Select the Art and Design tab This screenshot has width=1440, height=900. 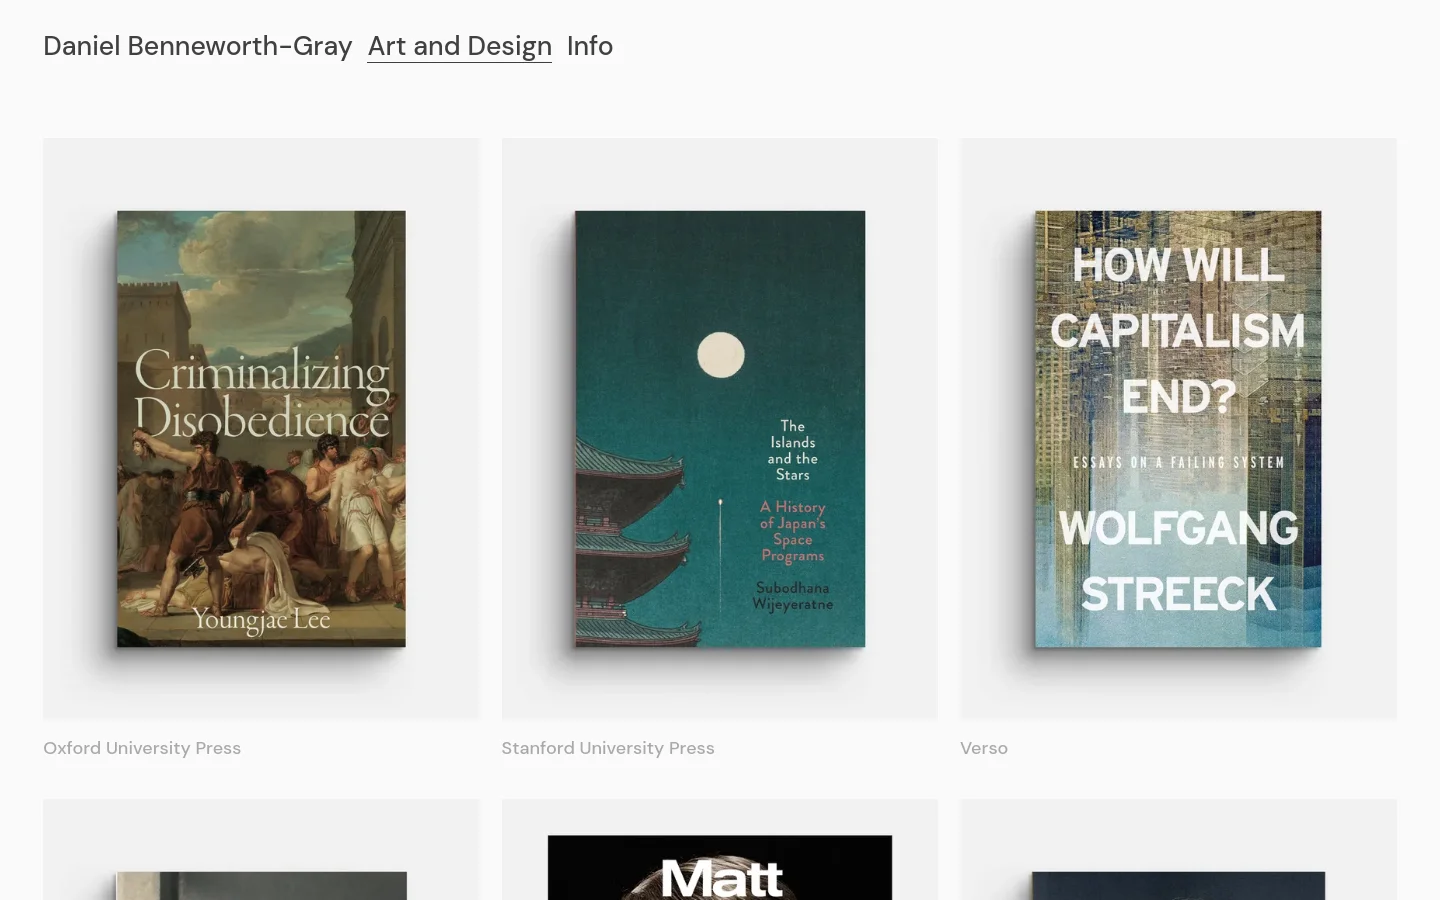[459, 46]
